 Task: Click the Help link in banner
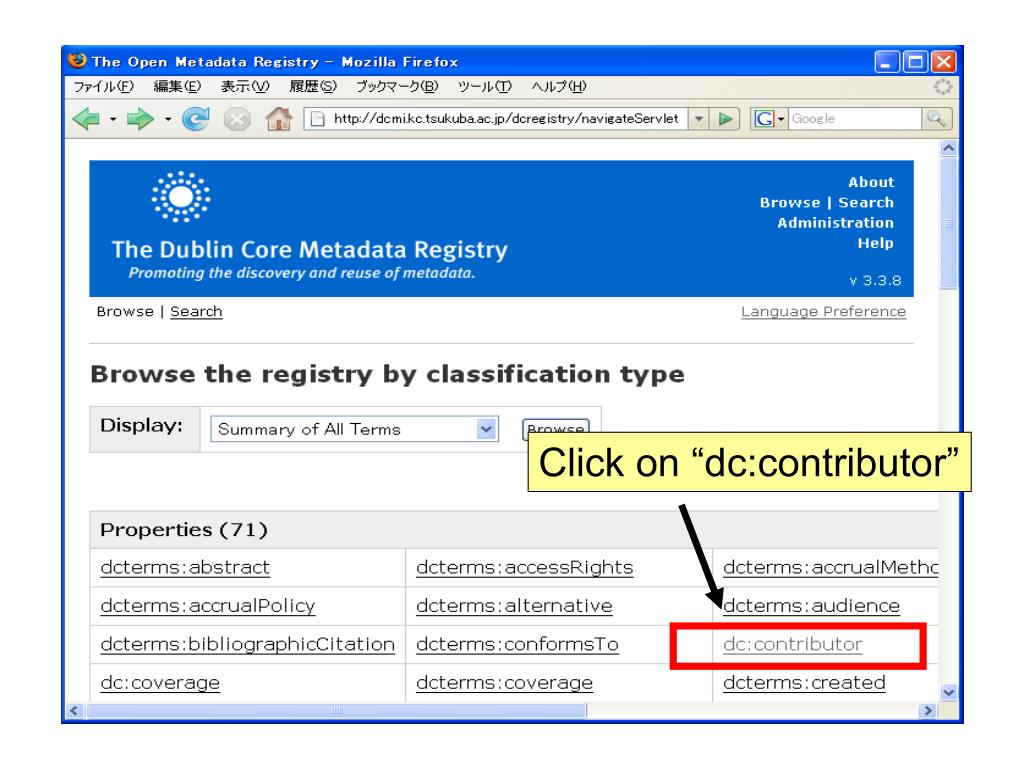pyautogui.click(x=876, y=243)
